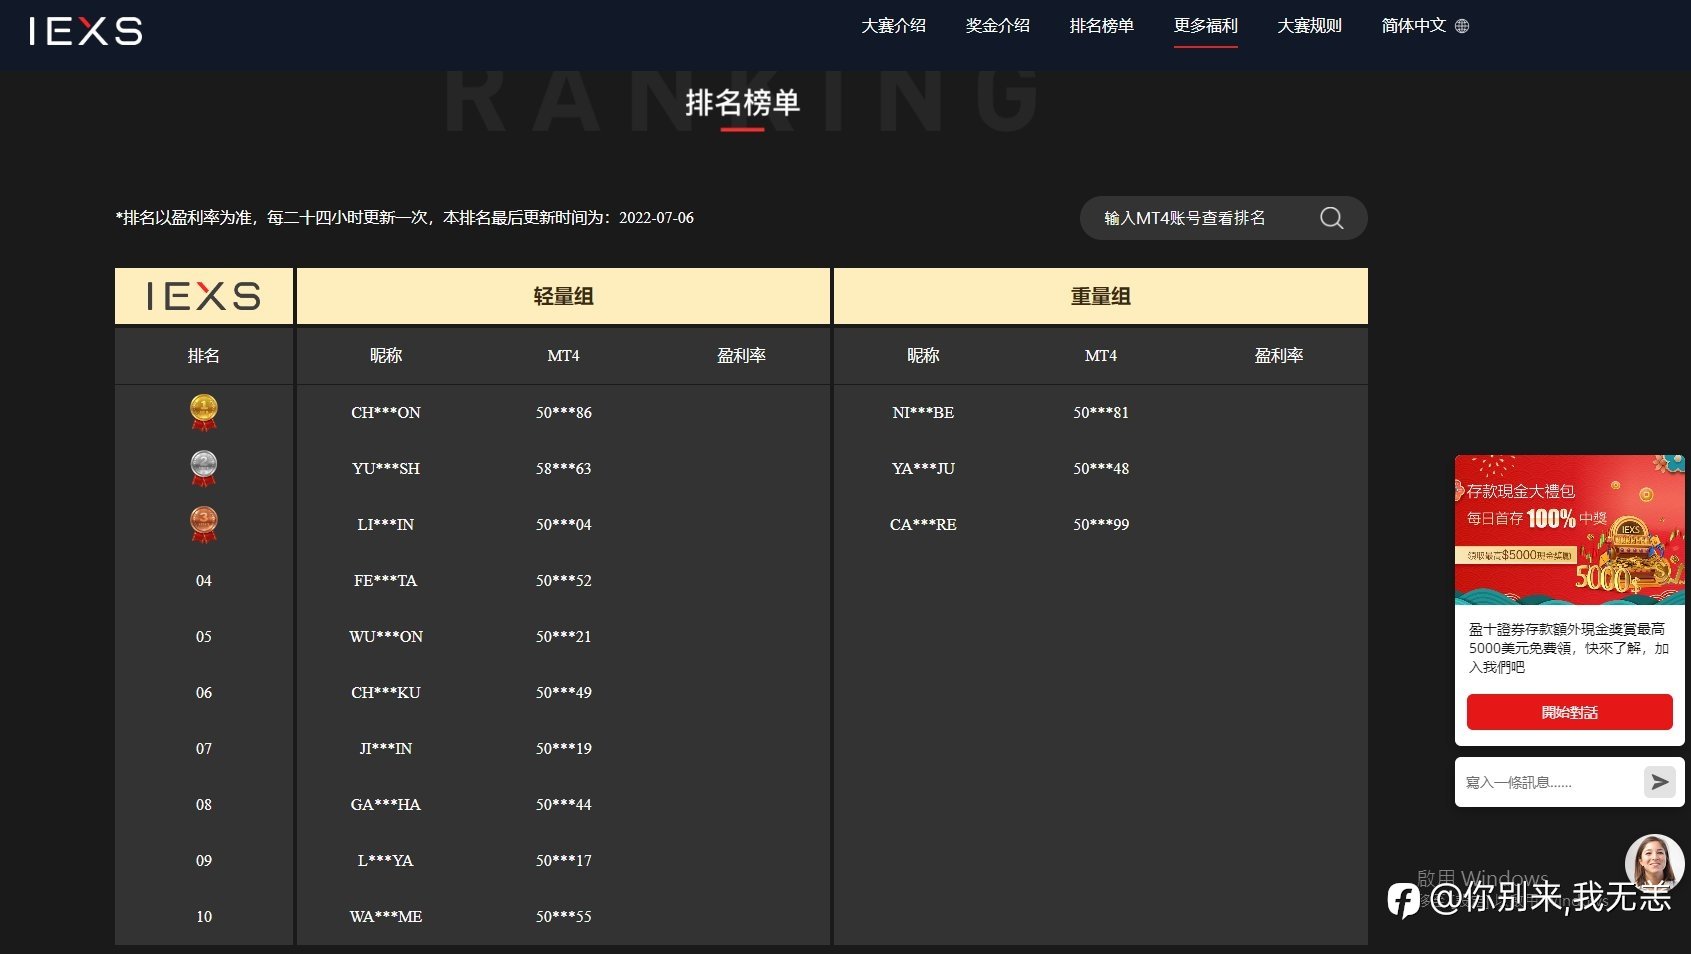
Task: Click the gold first-place medal icon
Action: [204, 412]
